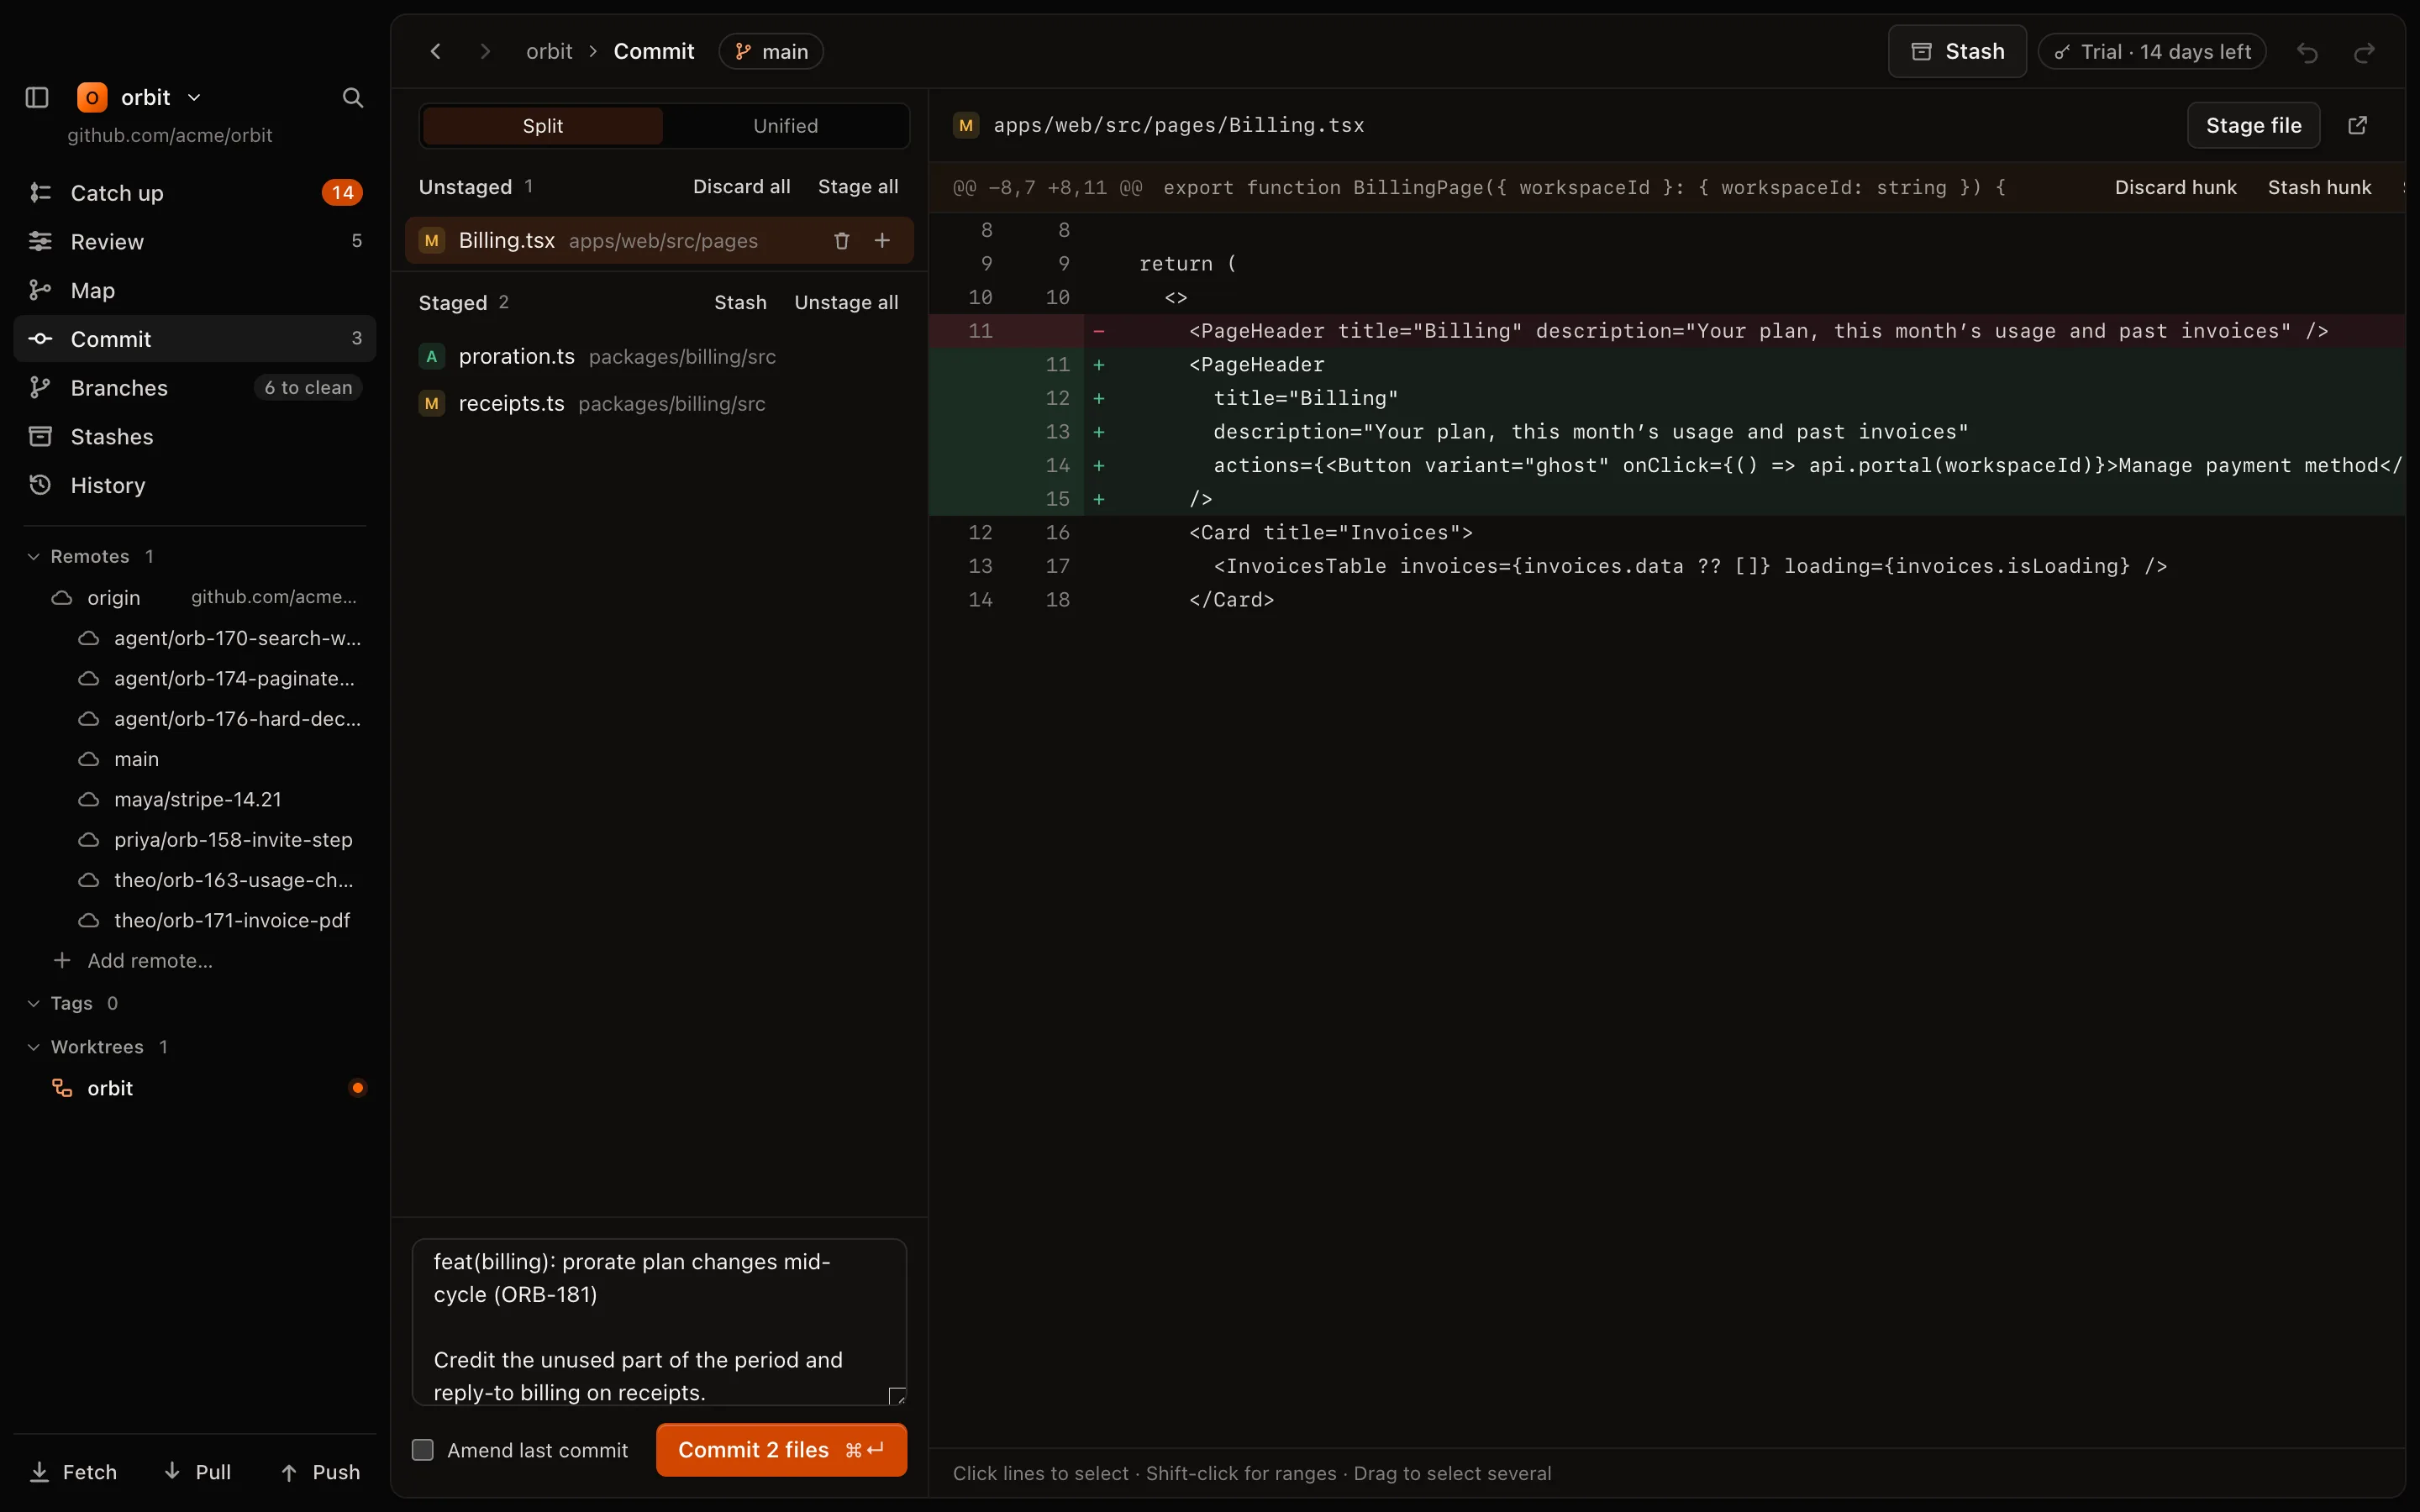Open the Catch up view
The image size is (2420, 1512).
[x=195, y=192]
